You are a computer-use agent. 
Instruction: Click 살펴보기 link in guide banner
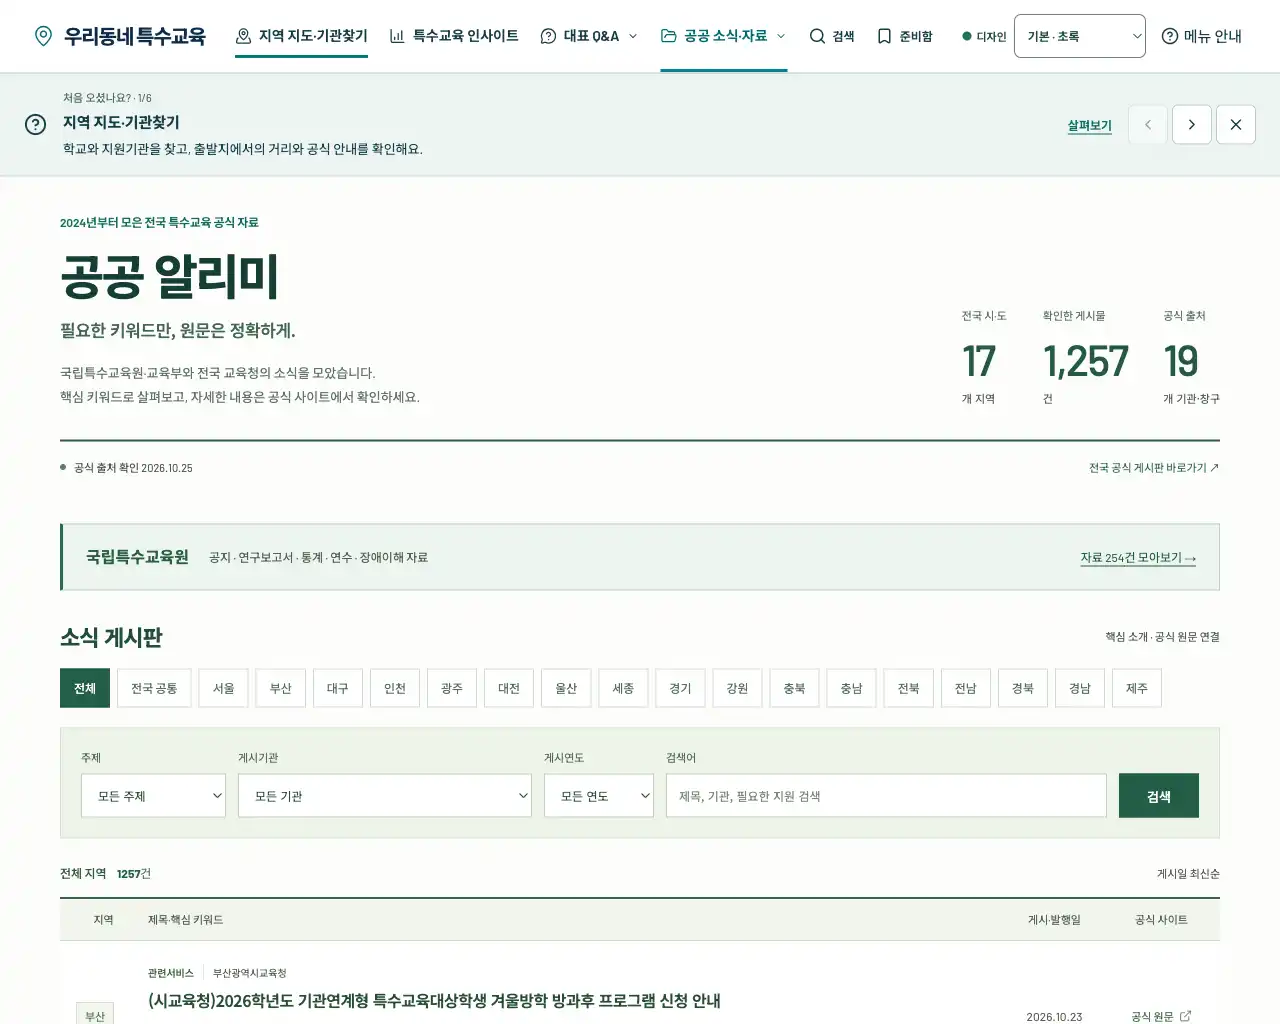(1089, 125)
